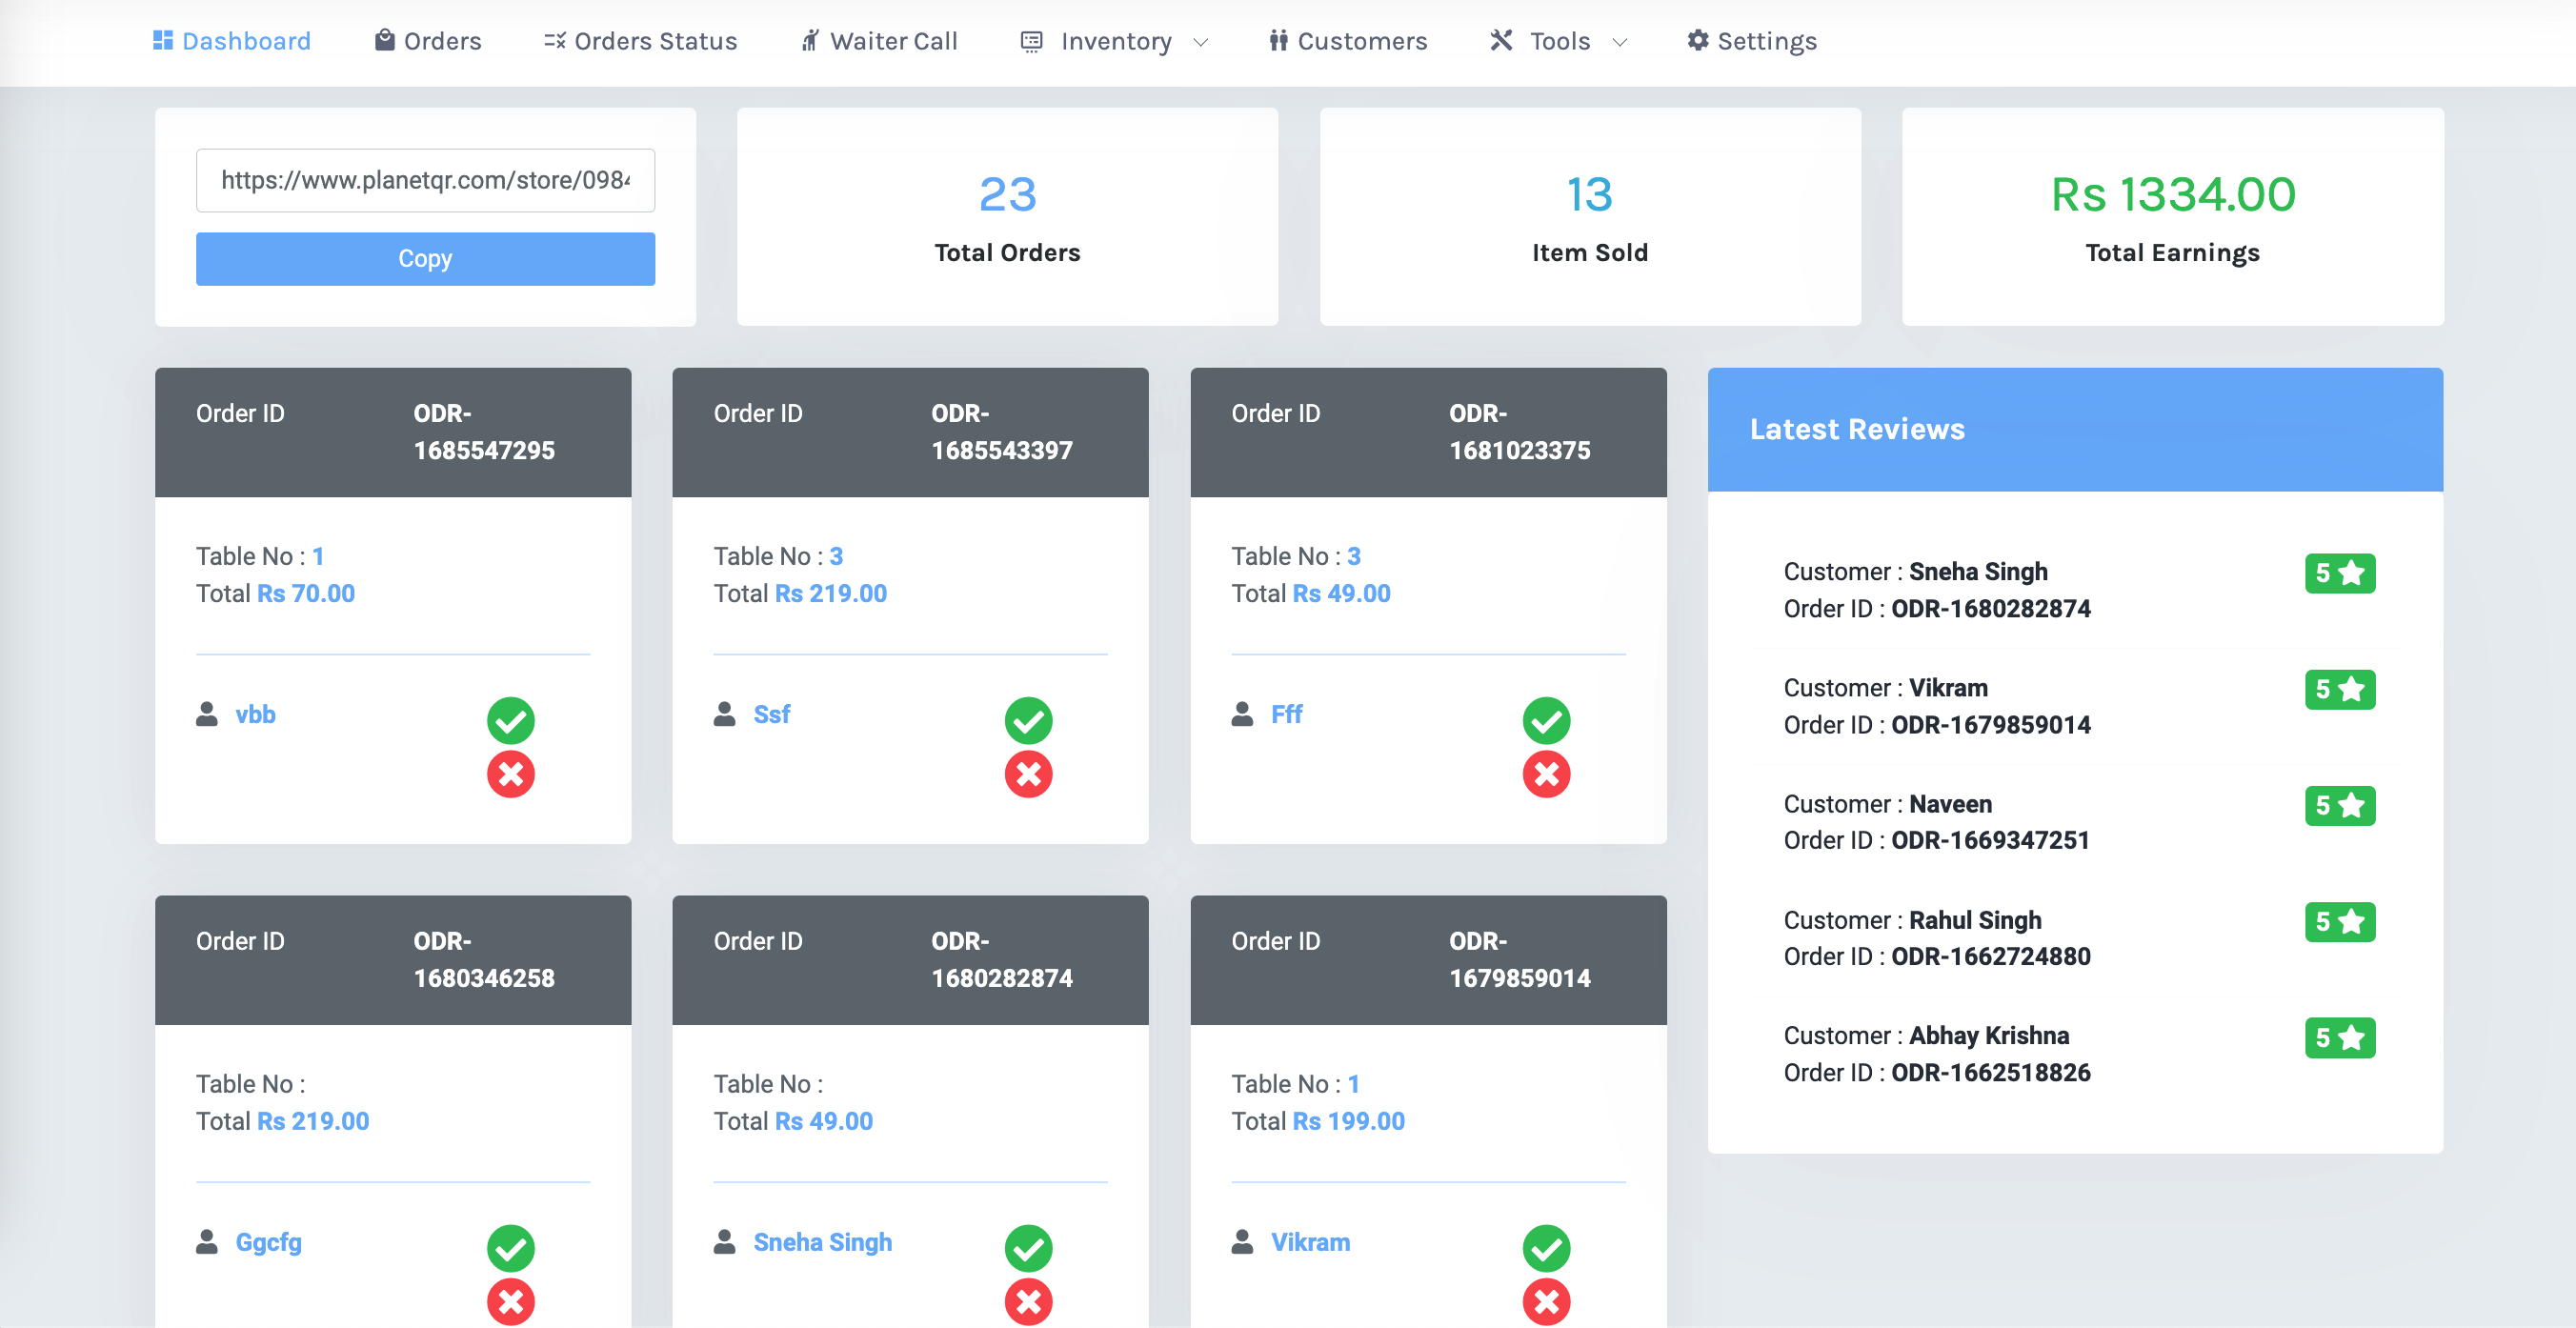Screen dimensions: 2576x1328
Task: Click the Settings gear icon
Action: pyautogui.click(x=1696, y=39)
